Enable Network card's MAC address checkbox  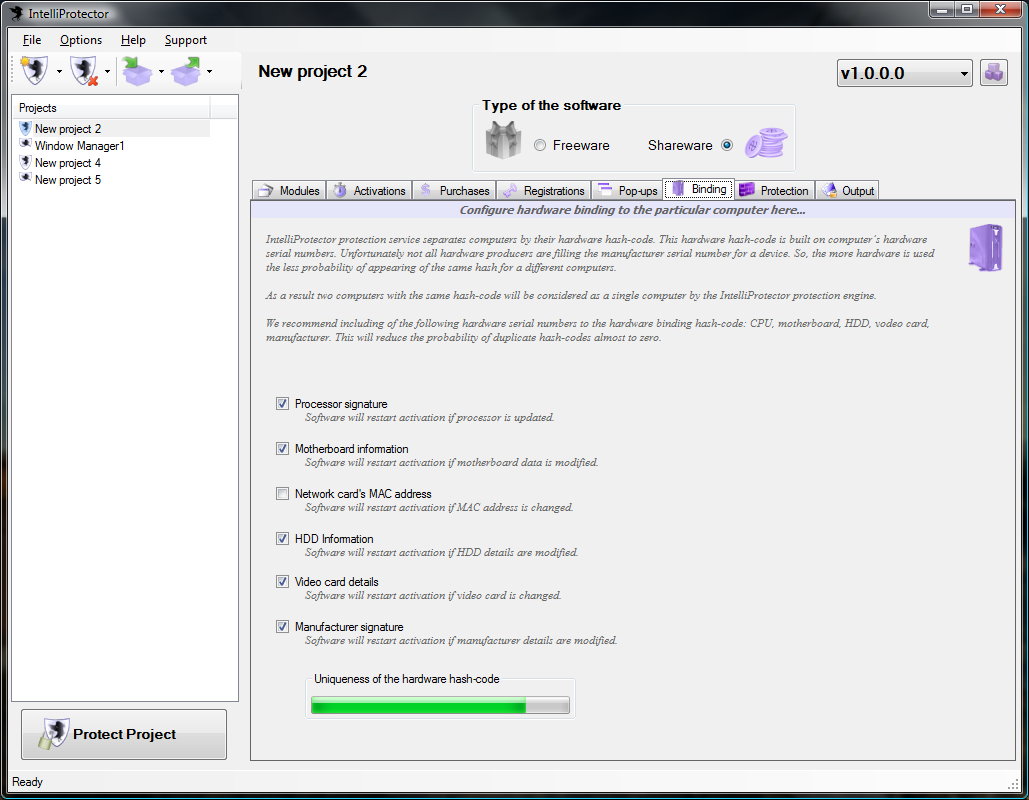click(x=282, y=494)
